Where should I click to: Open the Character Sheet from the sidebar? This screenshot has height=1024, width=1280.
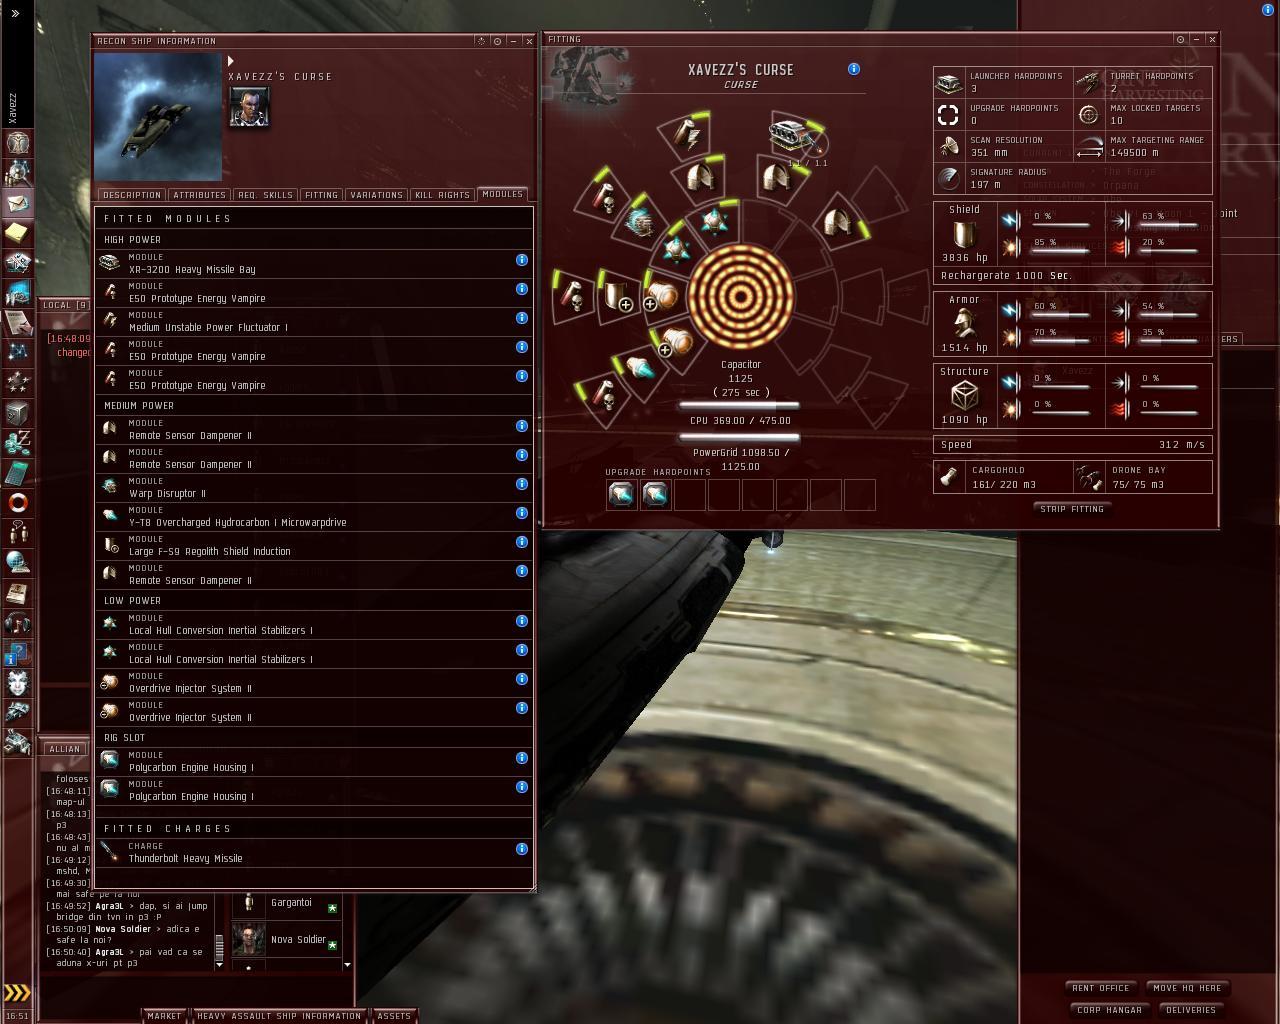click(x=18, y=143)
